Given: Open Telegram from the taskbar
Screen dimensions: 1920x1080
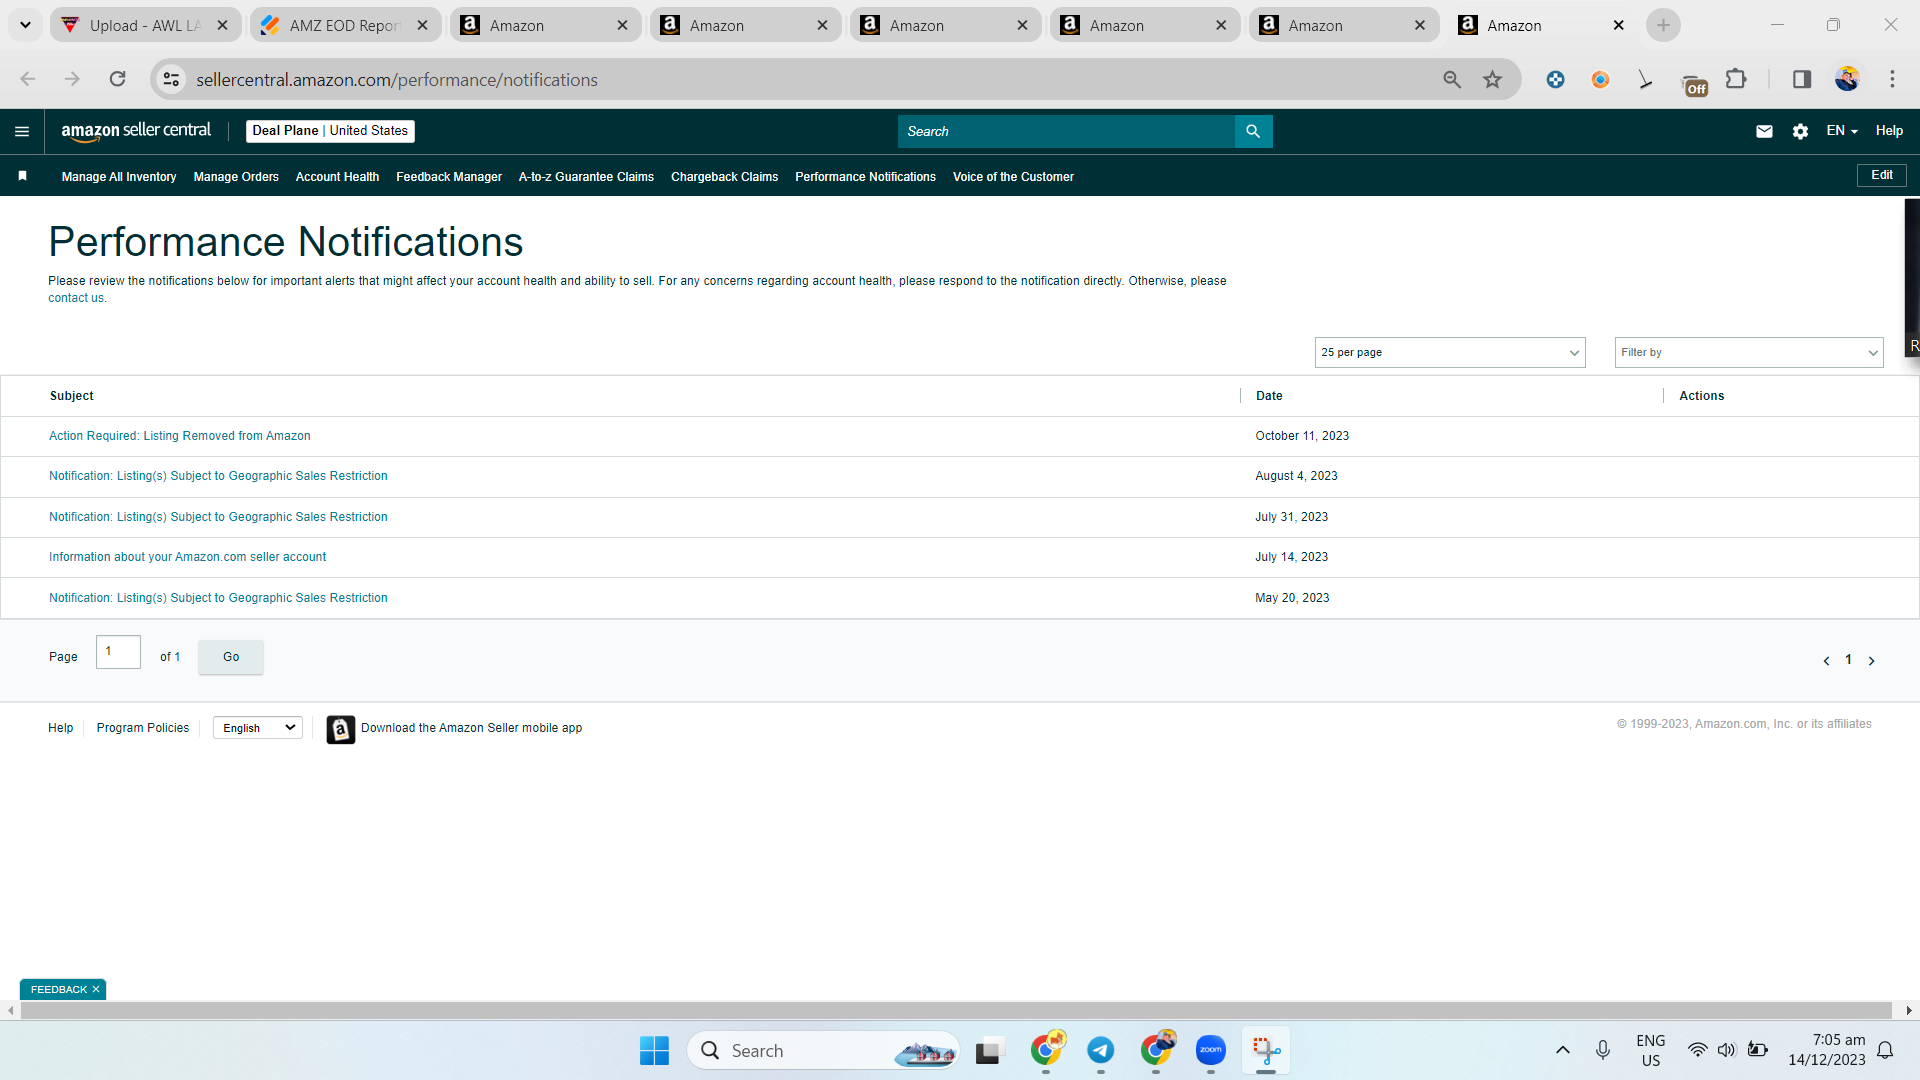Looking at the screenshot, I should pyautogui.click(x=1101, y=1050).
